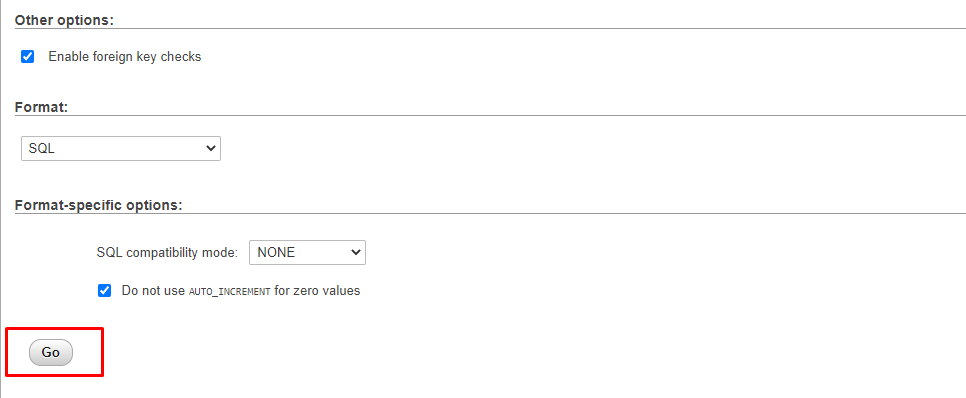Click the chevron arrow on the NONE select

click(355, 253)
